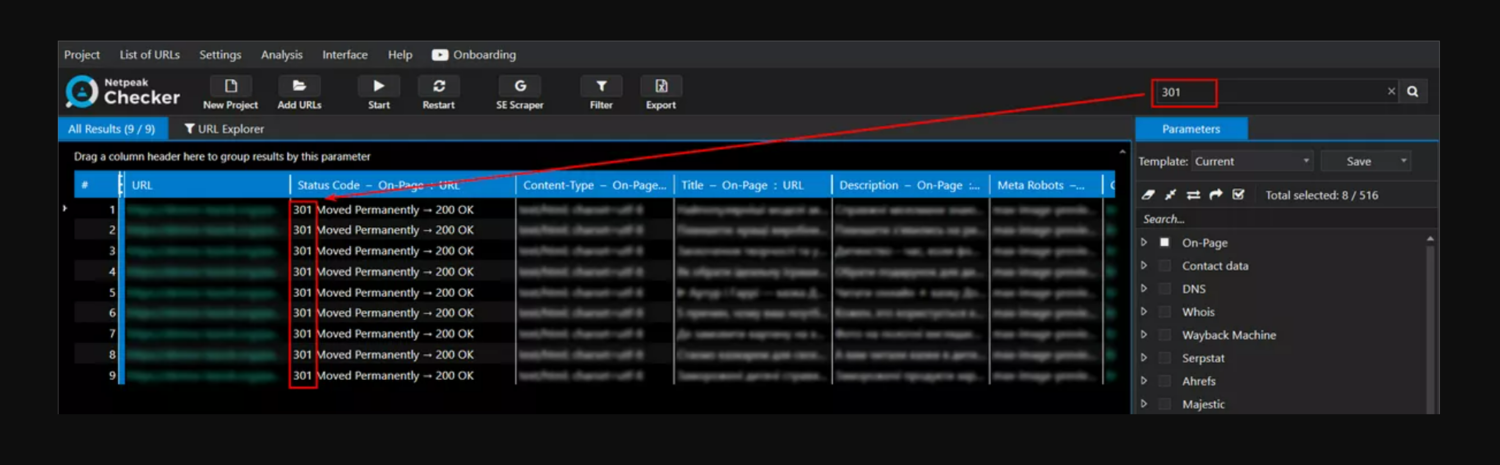
Task: Sort by the URL column header
Action: 207,185
